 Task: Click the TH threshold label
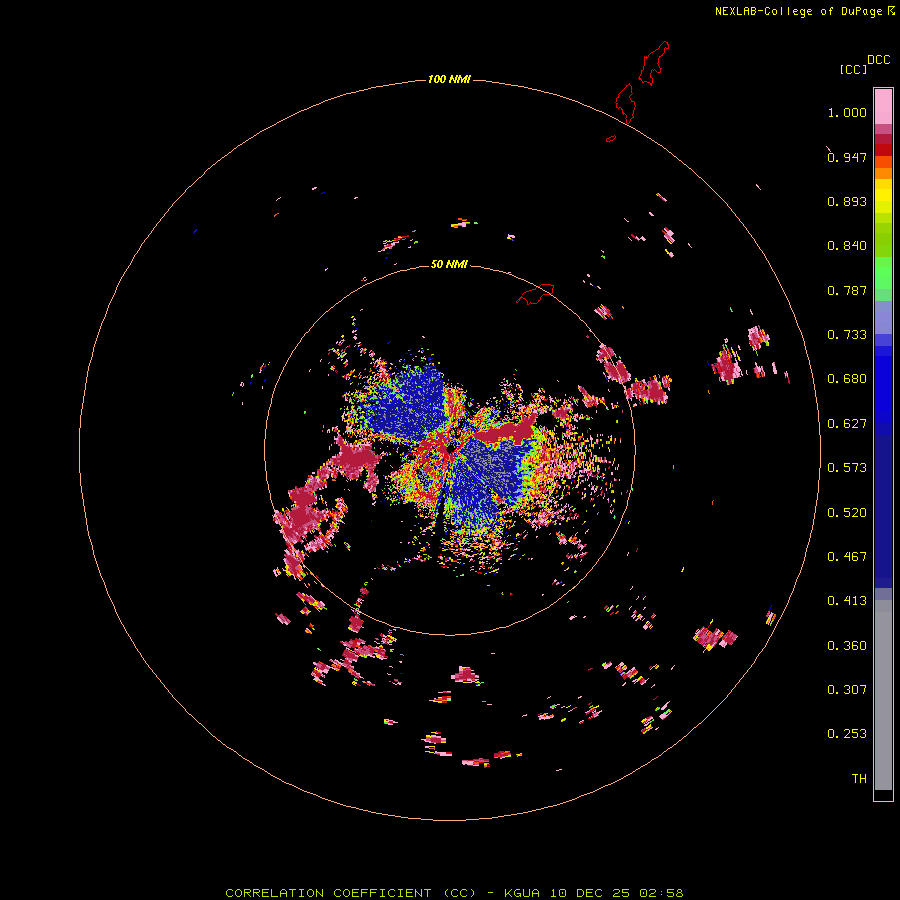(x=859, y=779)
